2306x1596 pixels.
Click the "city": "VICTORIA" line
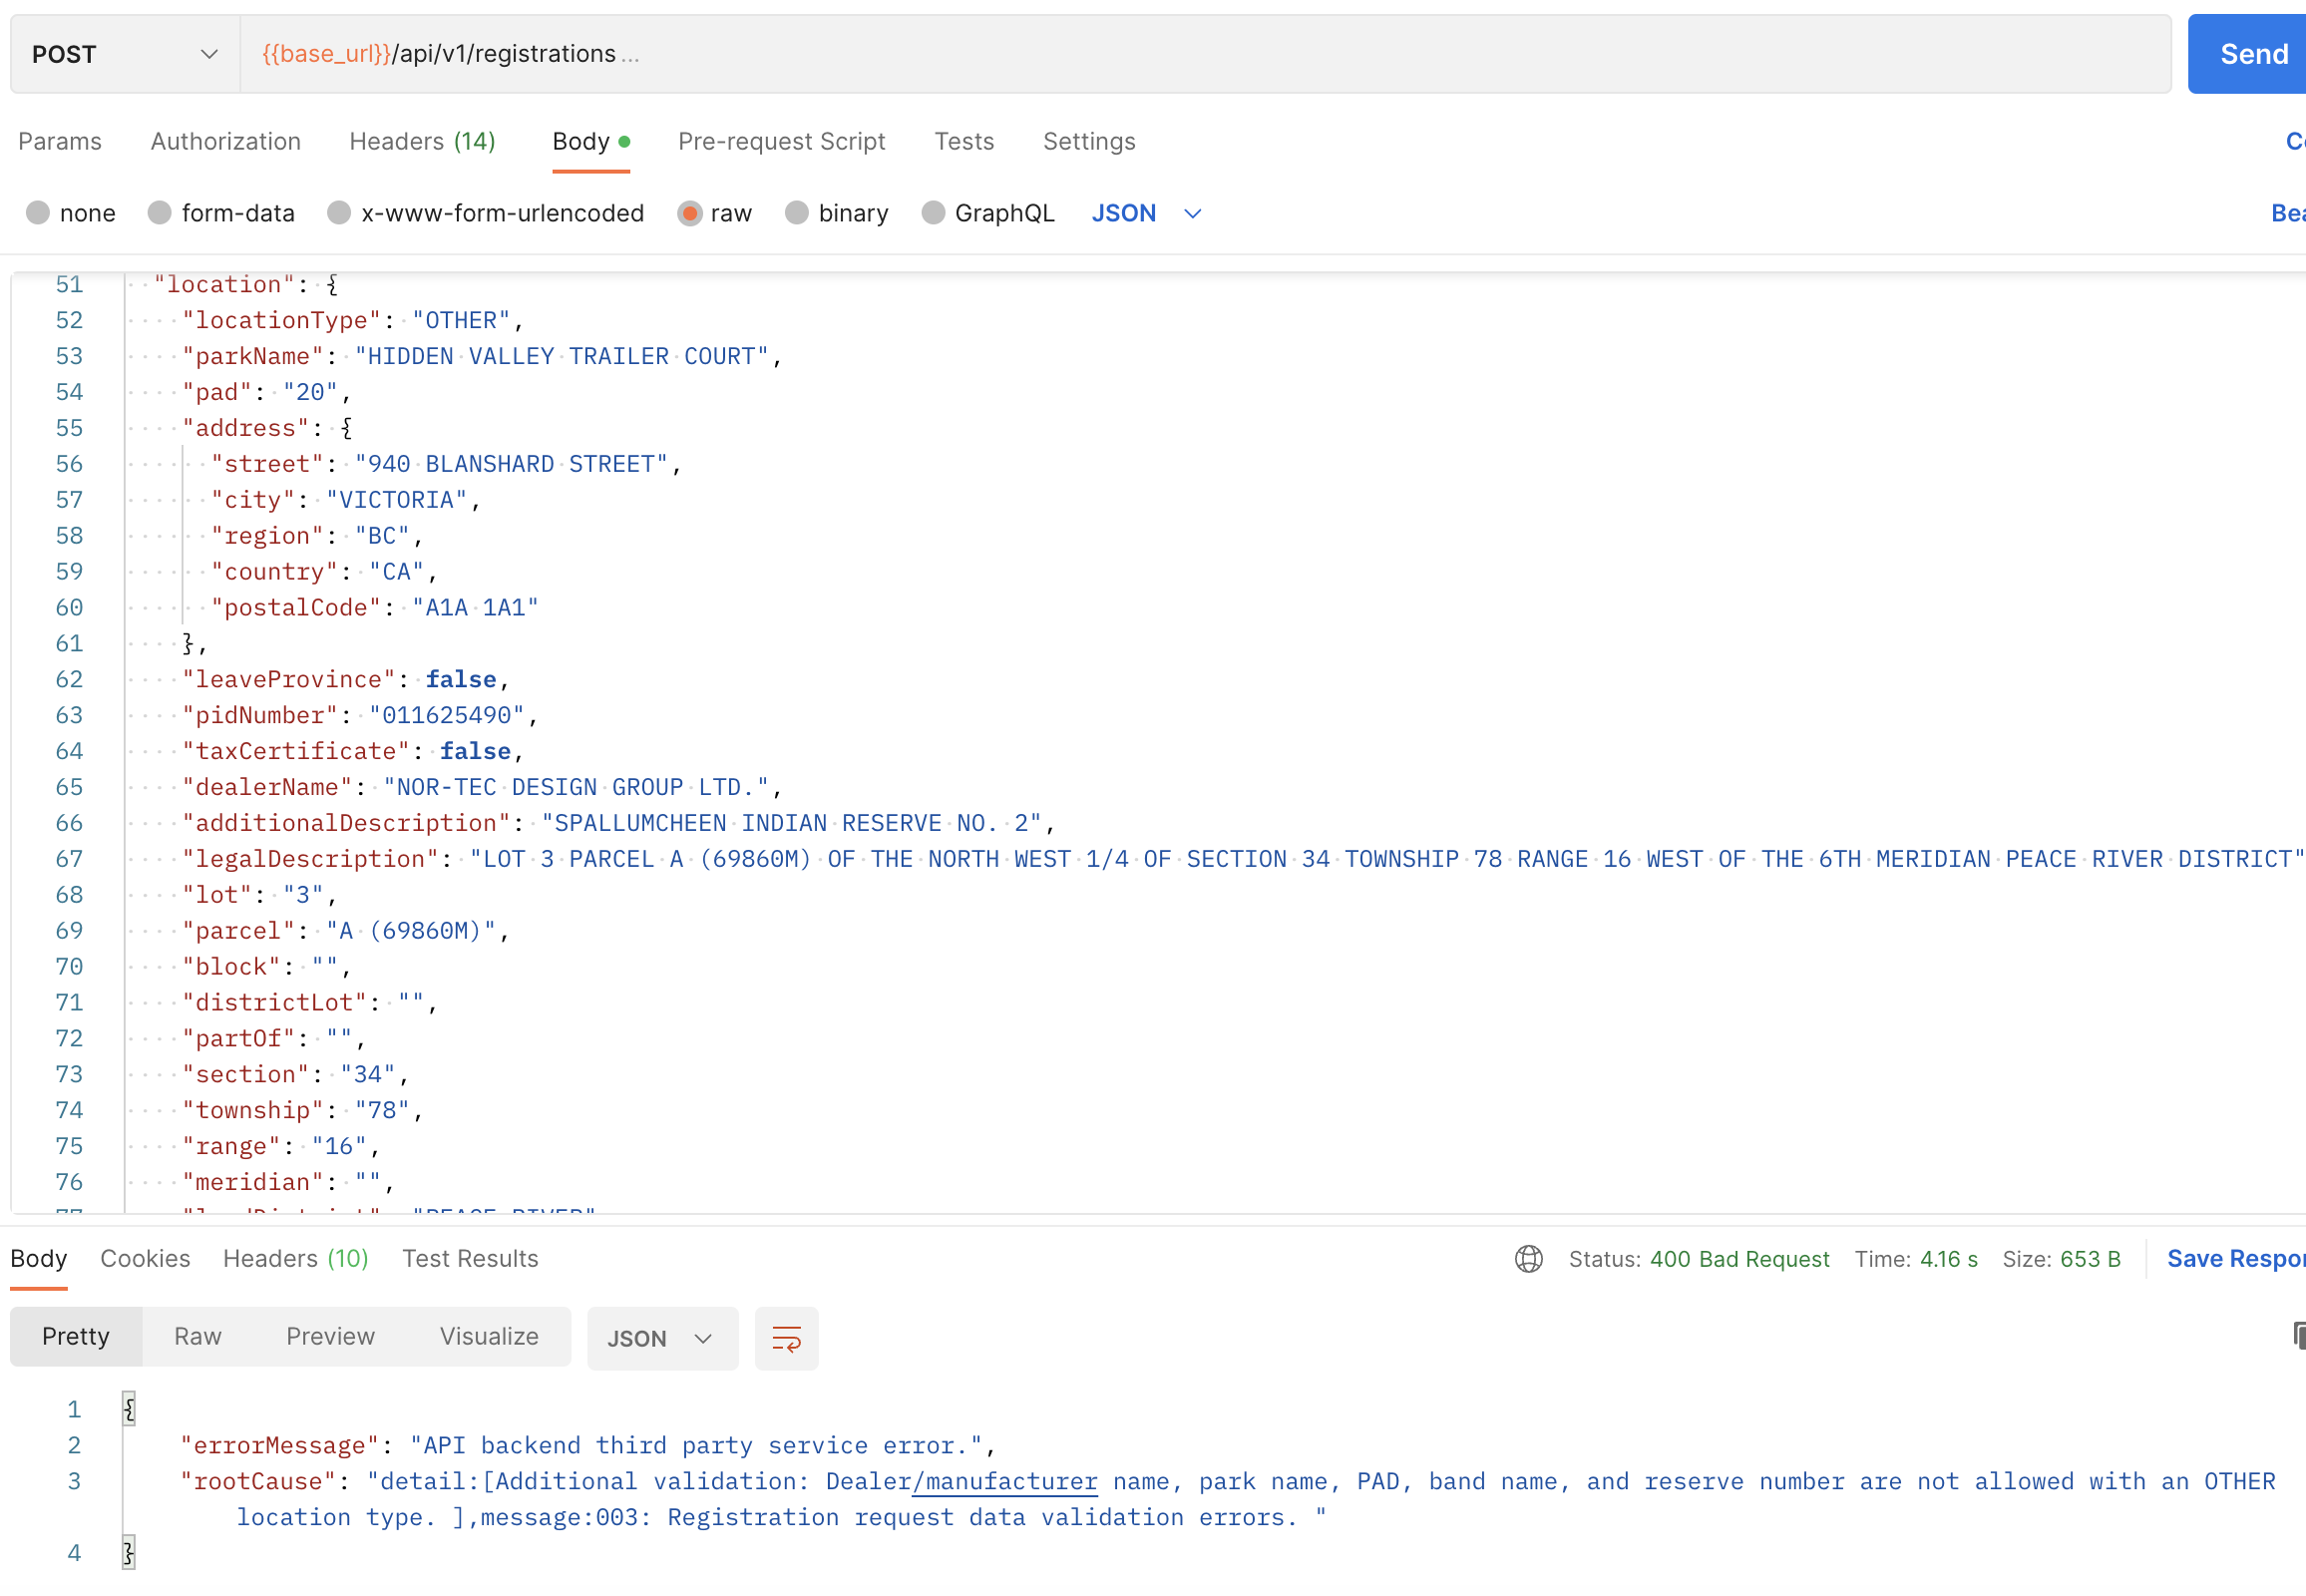346,500
